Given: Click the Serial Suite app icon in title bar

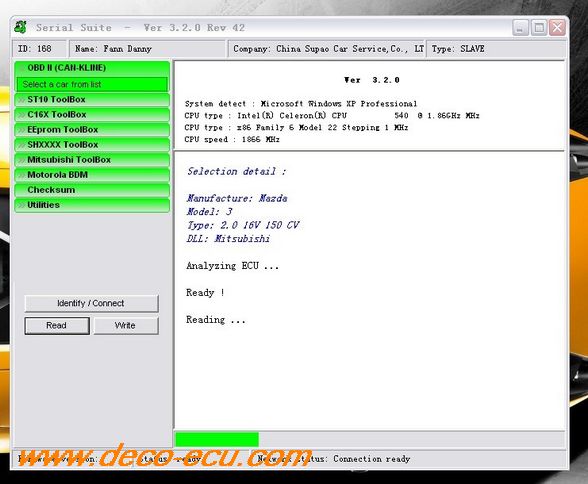Looking at the screenshot, I should (20, 27).
